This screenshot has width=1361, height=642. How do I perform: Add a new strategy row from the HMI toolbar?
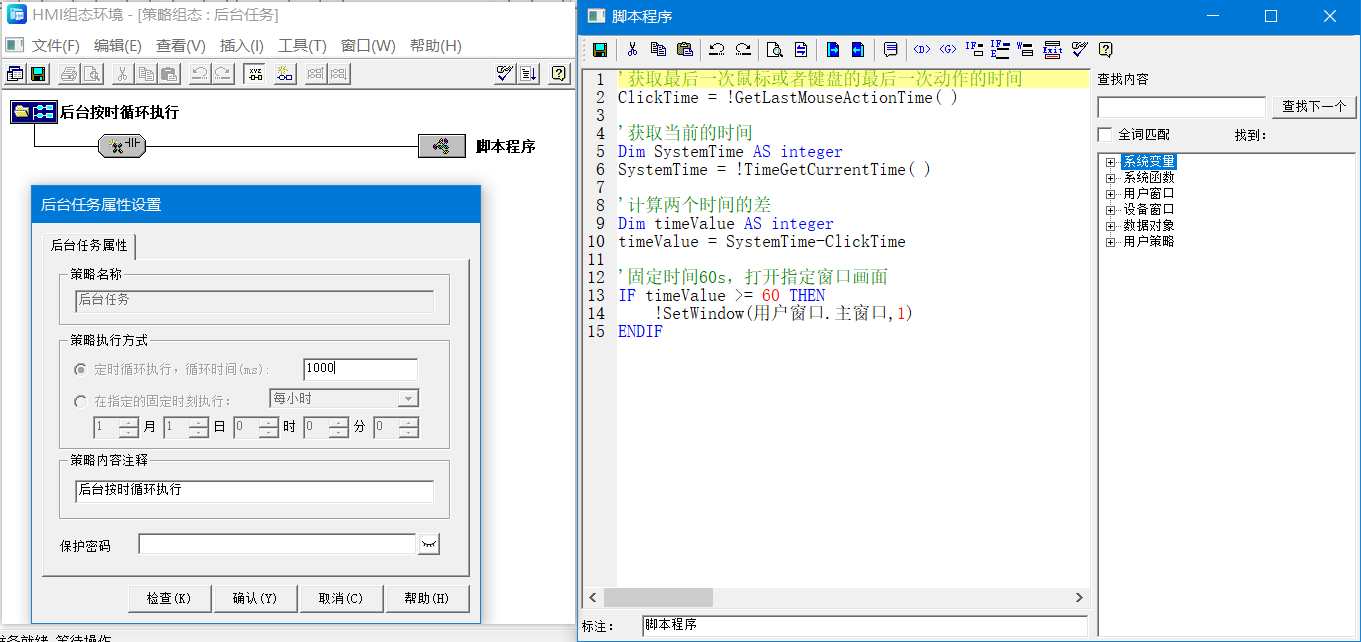point(285,73)
